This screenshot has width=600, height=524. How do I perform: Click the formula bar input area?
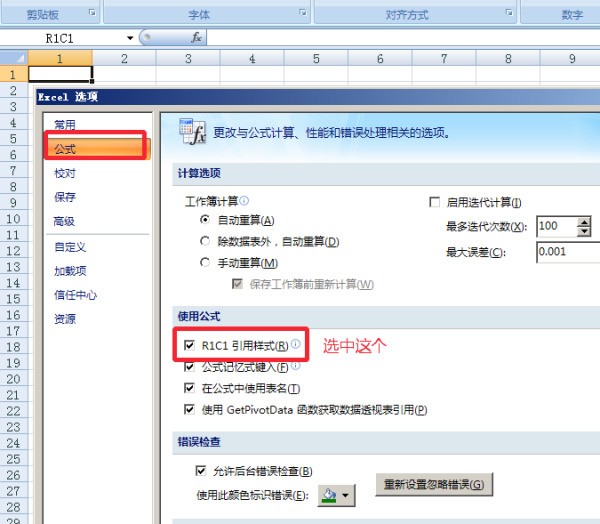pyautogui.click(x=403, y=38)
